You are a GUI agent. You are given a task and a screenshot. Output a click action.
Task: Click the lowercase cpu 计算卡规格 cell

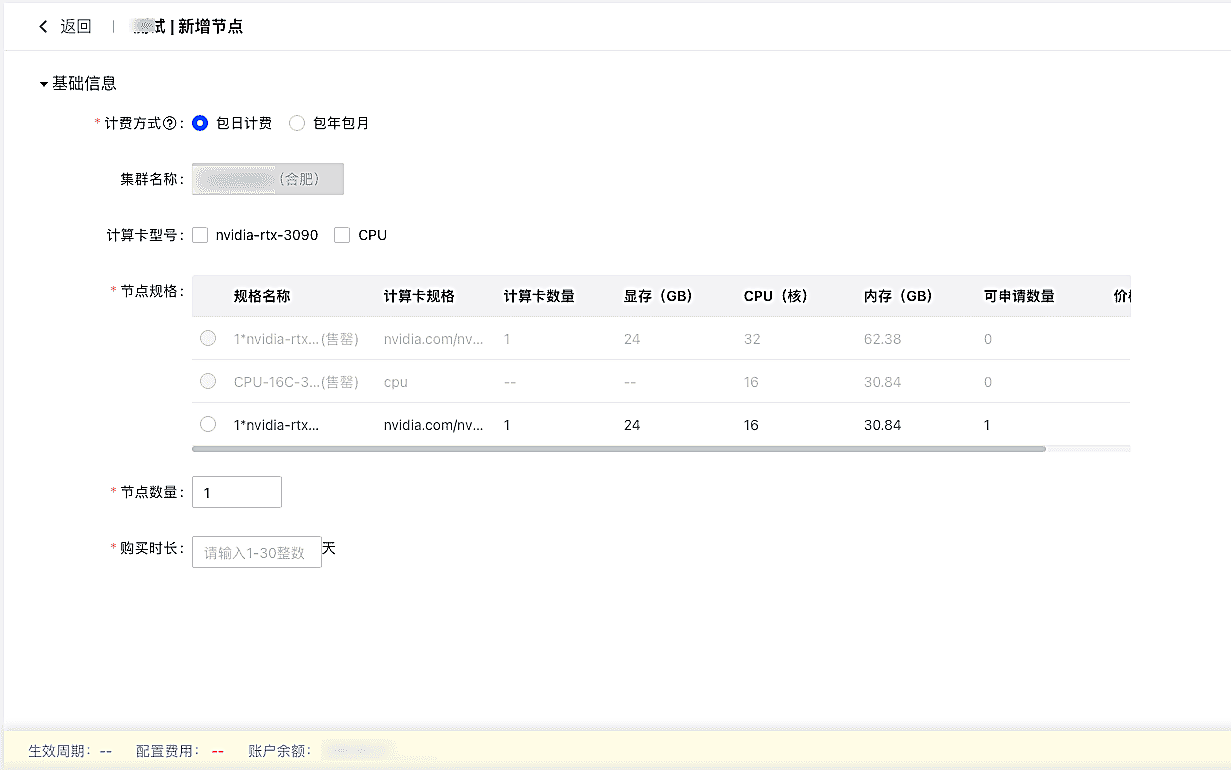pos(396,382)
